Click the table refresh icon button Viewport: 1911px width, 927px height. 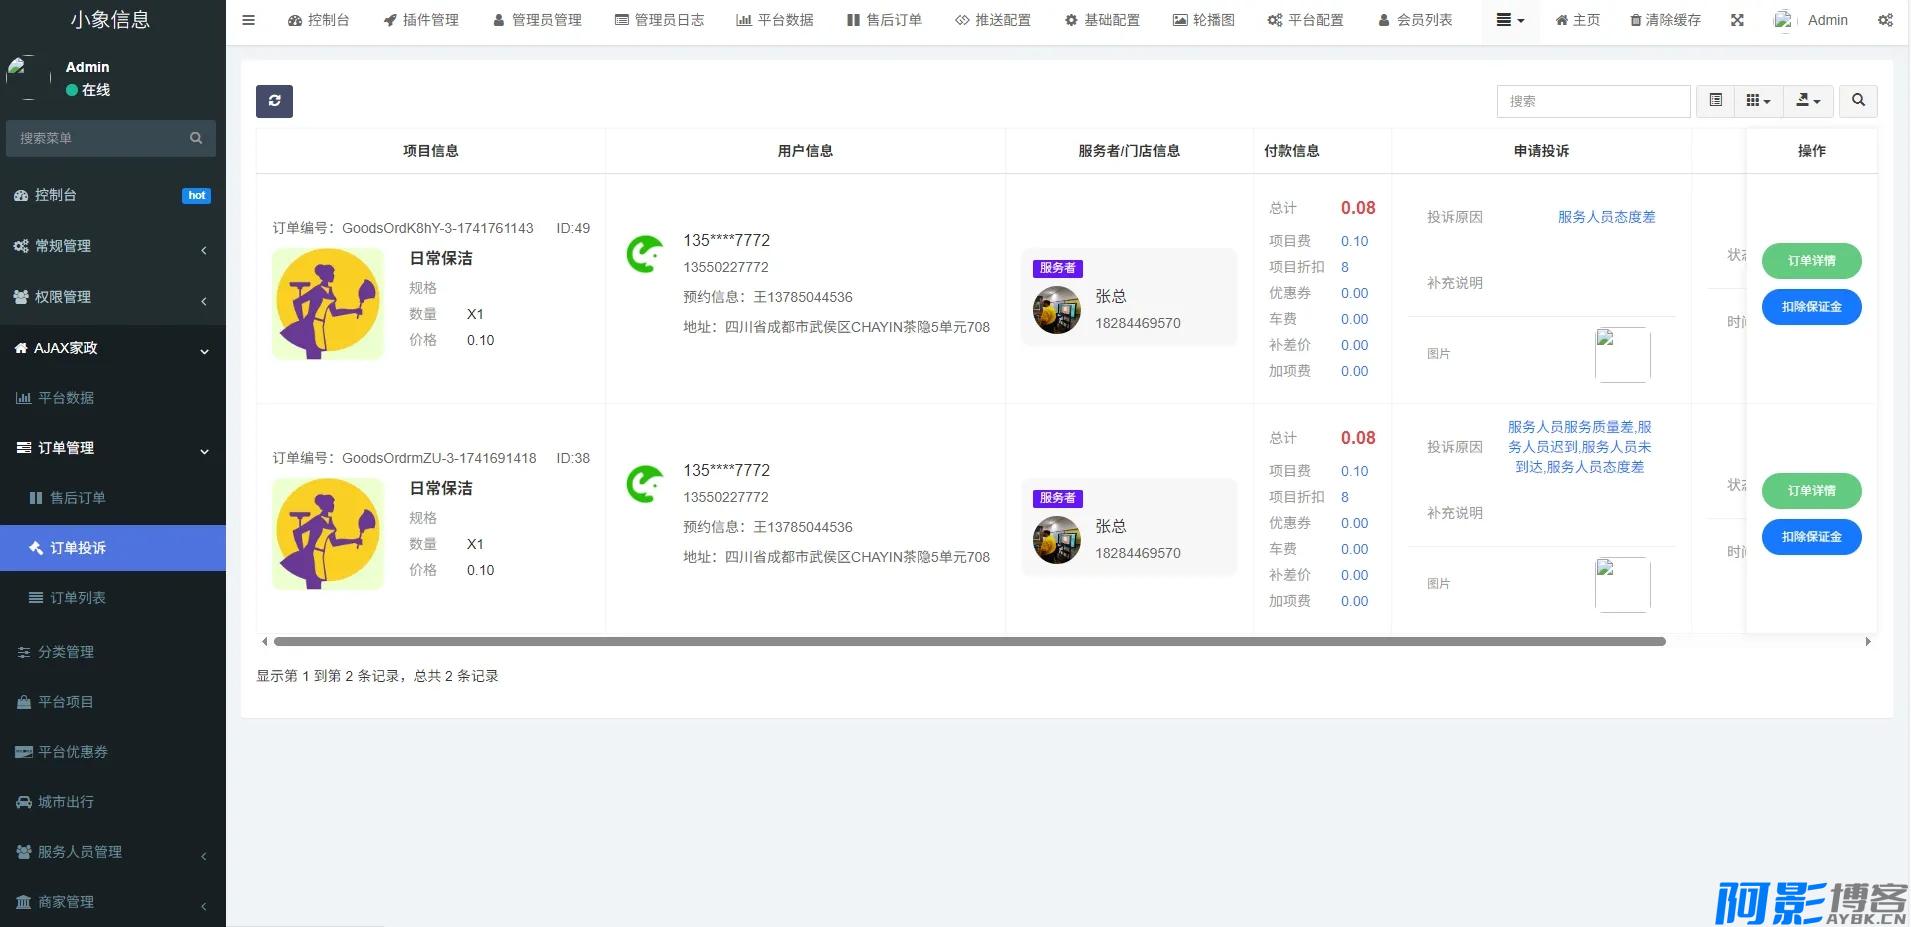click(x=274, y=101)
